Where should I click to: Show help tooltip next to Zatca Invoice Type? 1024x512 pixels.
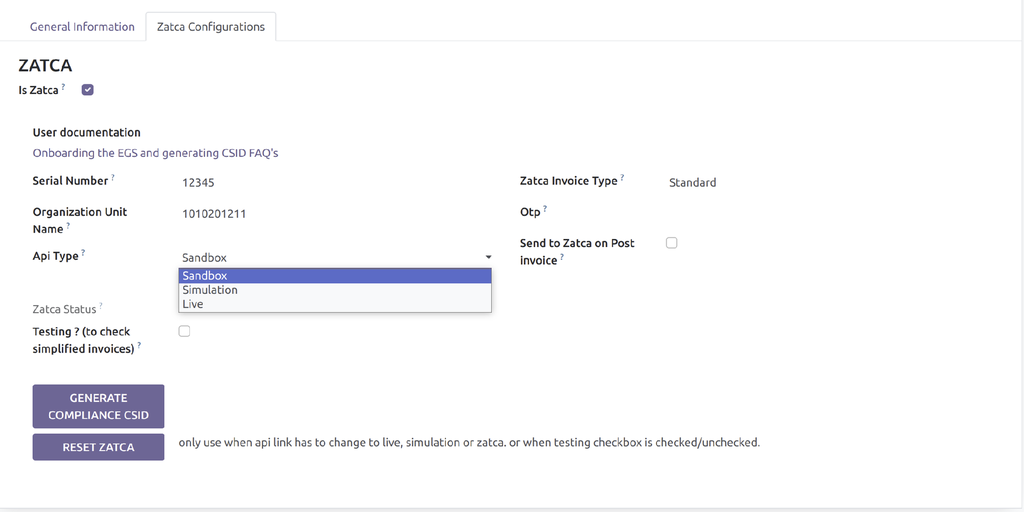tap(622, 177)
